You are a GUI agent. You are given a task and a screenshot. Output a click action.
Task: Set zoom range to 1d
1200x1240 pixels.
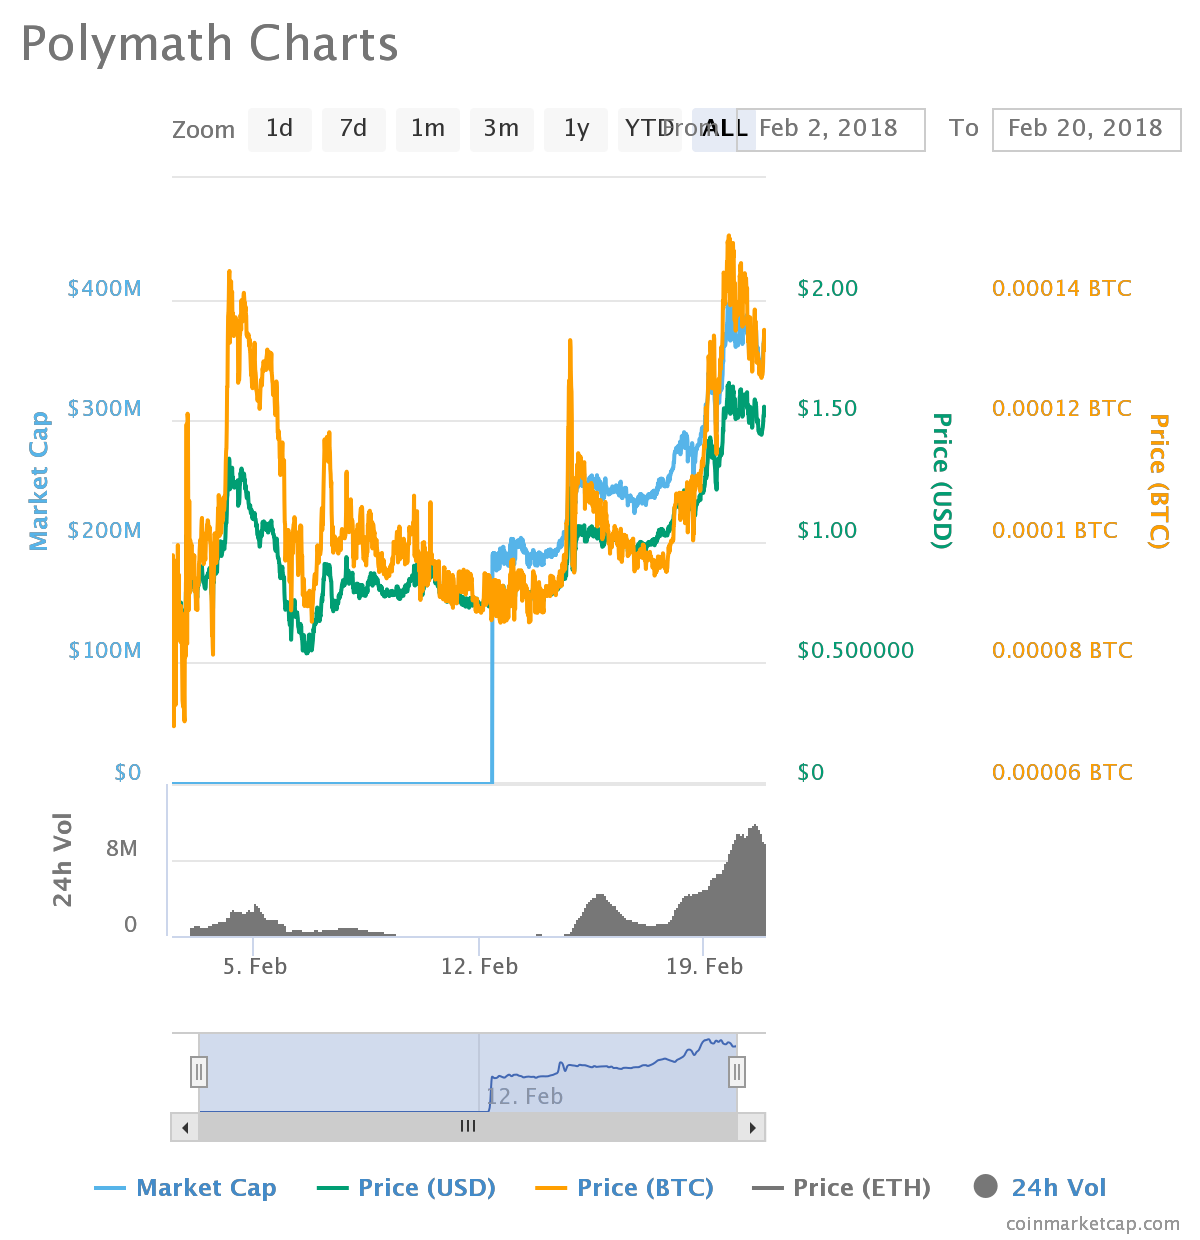(279, 129)
